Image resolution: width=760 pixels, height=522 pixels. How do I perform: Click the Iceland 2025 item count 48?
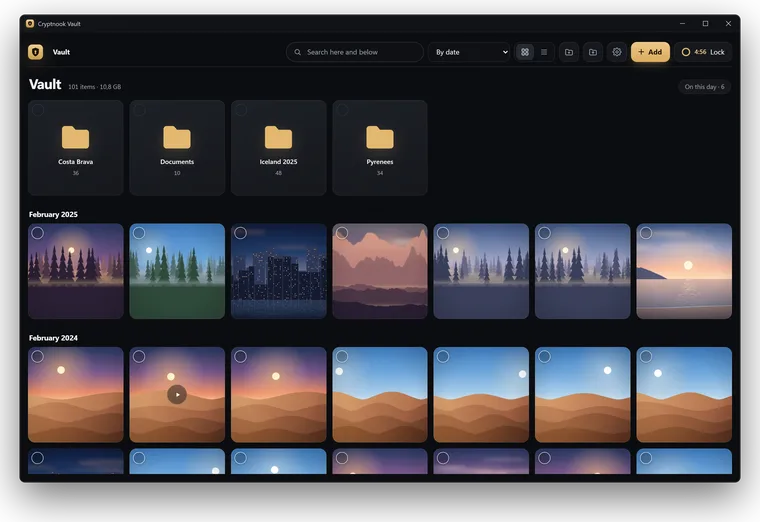tap(278, 173)
